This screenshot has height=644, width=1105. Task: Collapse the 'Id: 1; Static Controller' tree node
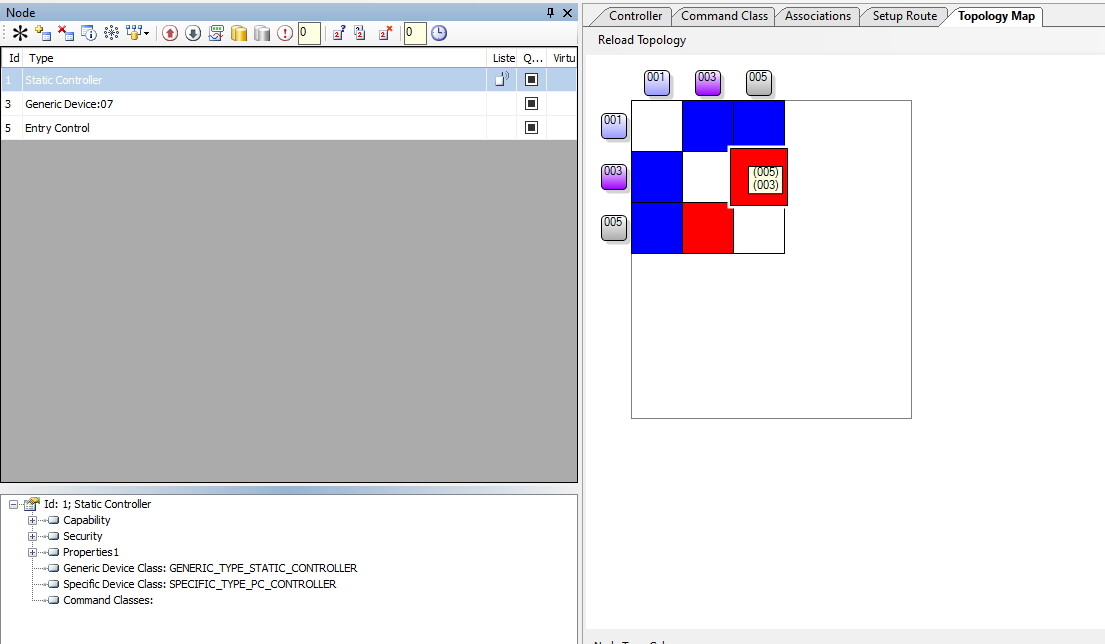pos(13,504)
